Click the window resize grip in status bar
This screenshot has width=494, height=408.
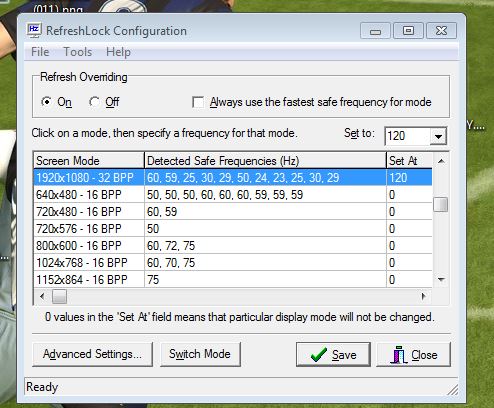[452, 389]
